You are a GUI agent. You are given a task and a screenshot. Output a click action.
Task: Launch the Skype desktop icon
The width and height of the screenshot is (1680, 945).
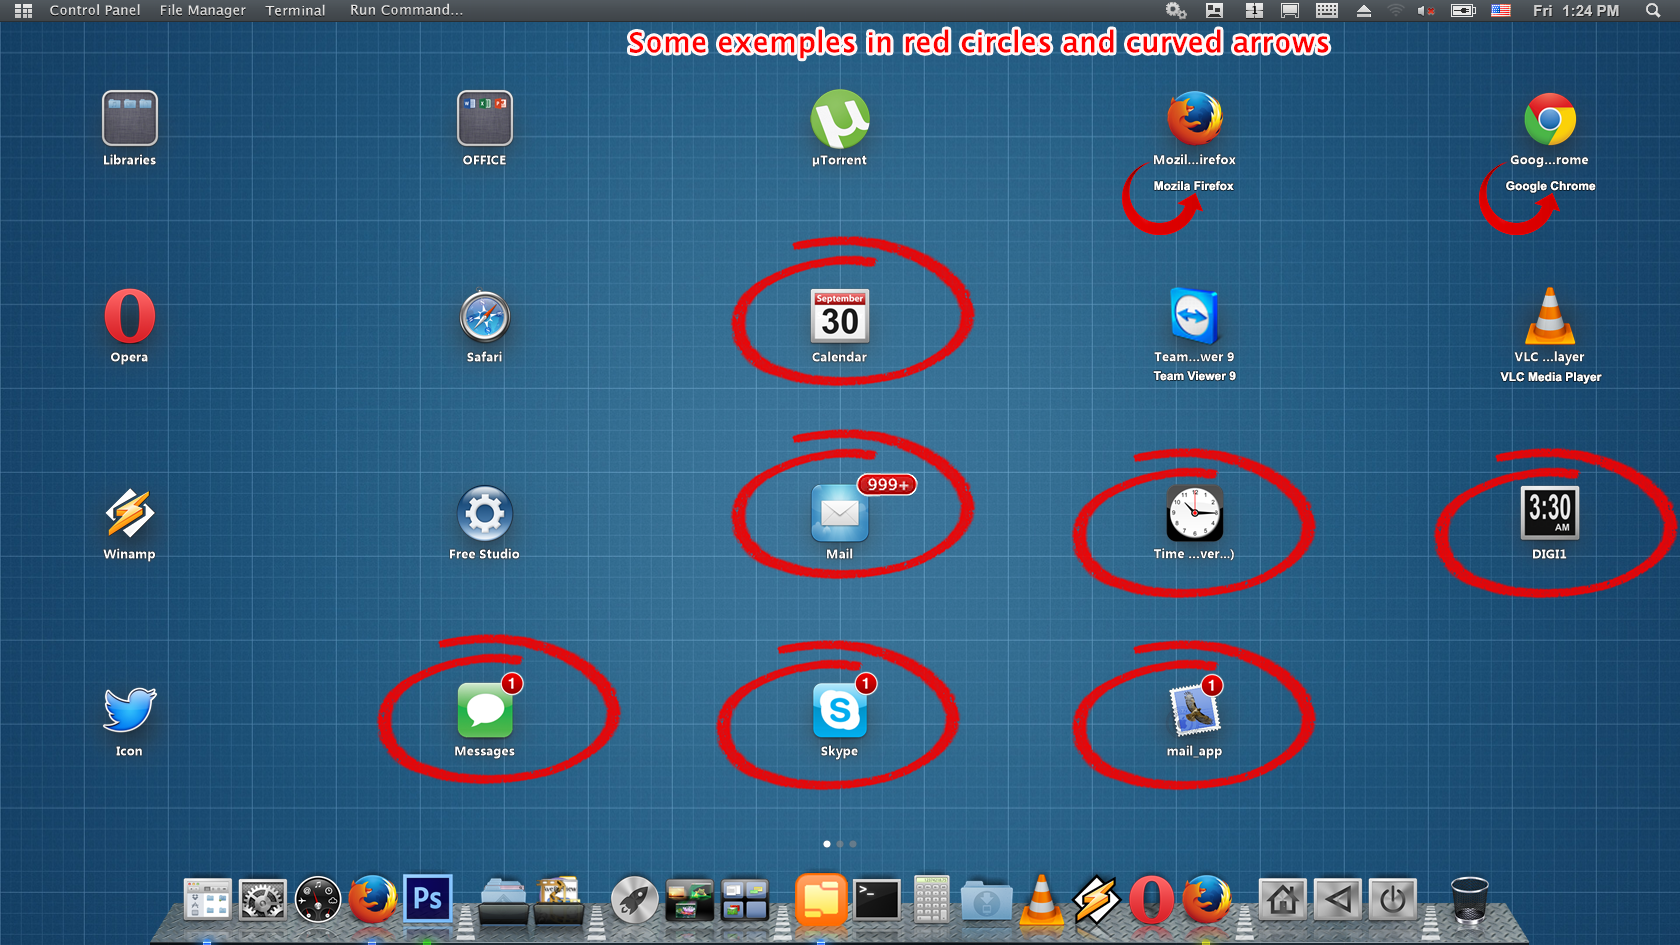[840, 711]
